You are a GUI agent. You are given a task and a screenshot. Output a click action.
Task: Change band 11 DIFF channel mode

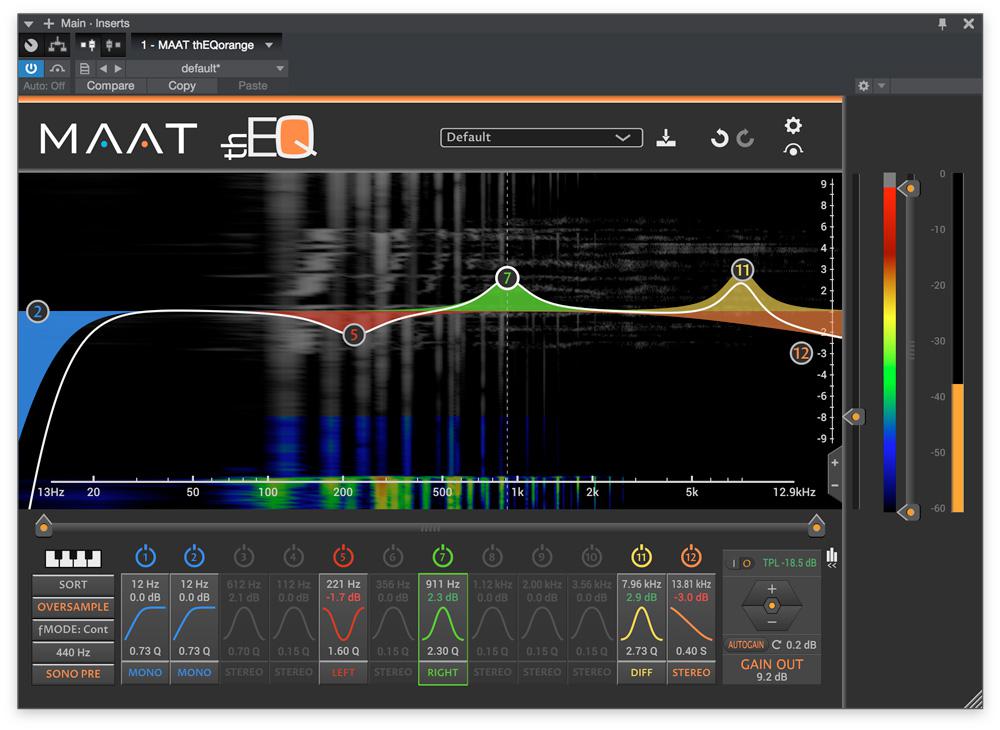[x=642, y=673]
